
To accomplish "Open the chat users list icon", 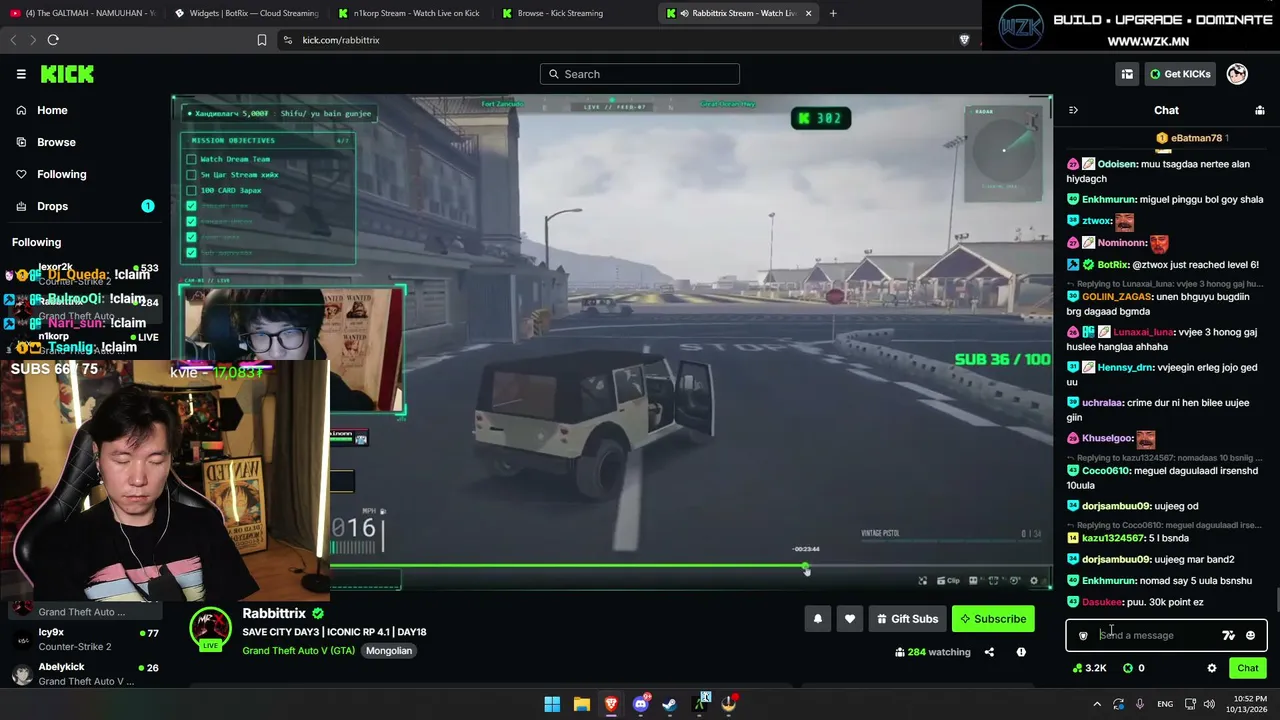I will click(1260, 110).
